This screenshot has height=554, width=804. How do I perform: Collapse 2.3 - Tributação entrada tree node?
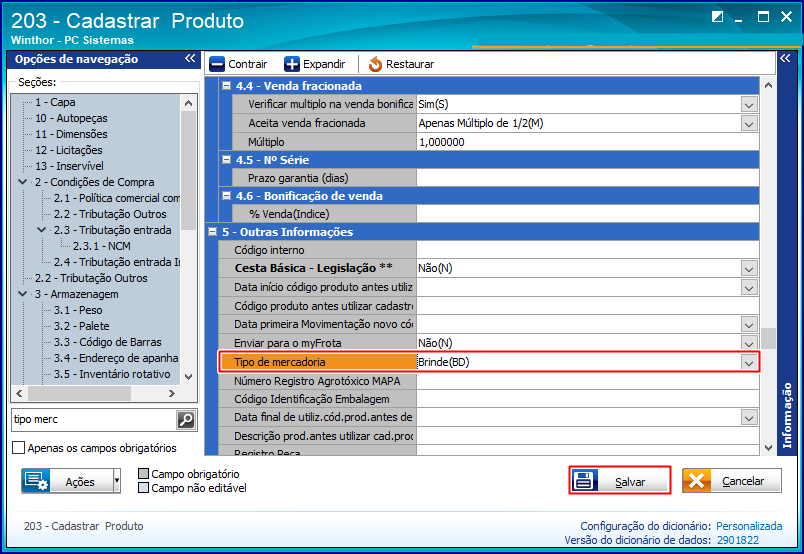(42, 230)
